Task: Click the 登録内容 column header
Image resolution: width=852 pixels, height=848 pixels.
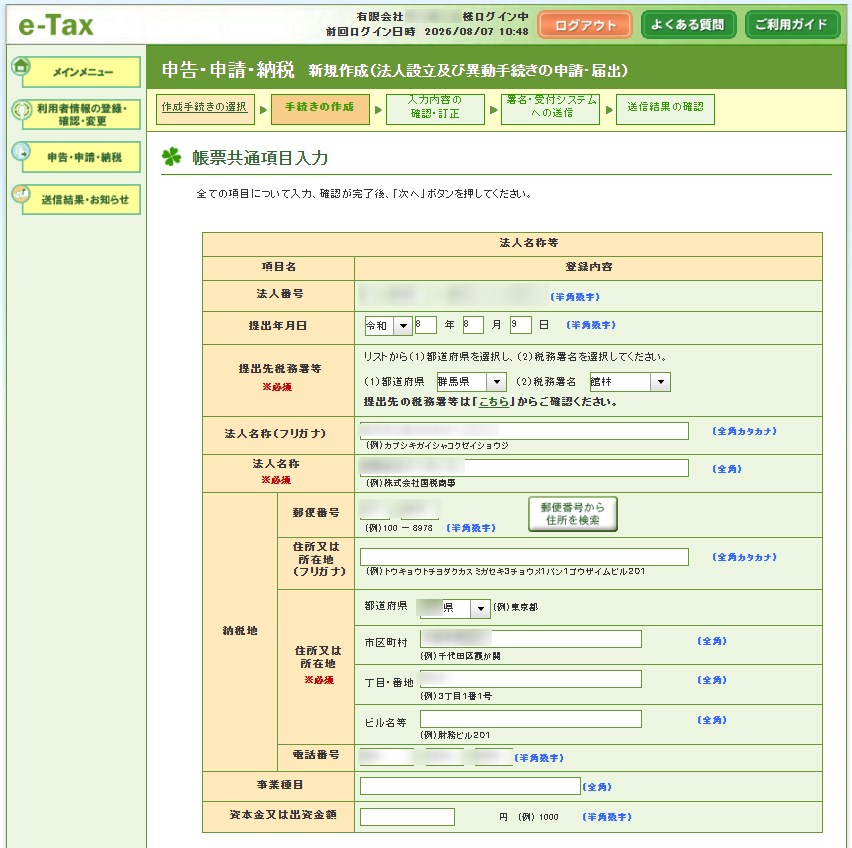Action: (x=588, y=267)
